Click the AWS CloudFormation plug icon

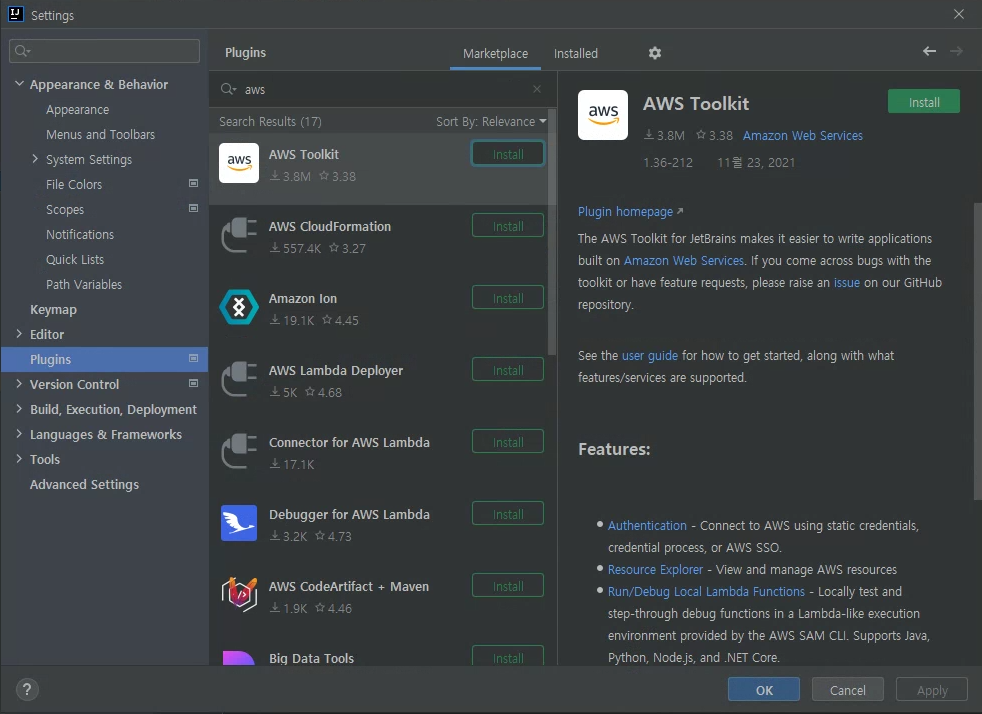click(x=239, y=235)
